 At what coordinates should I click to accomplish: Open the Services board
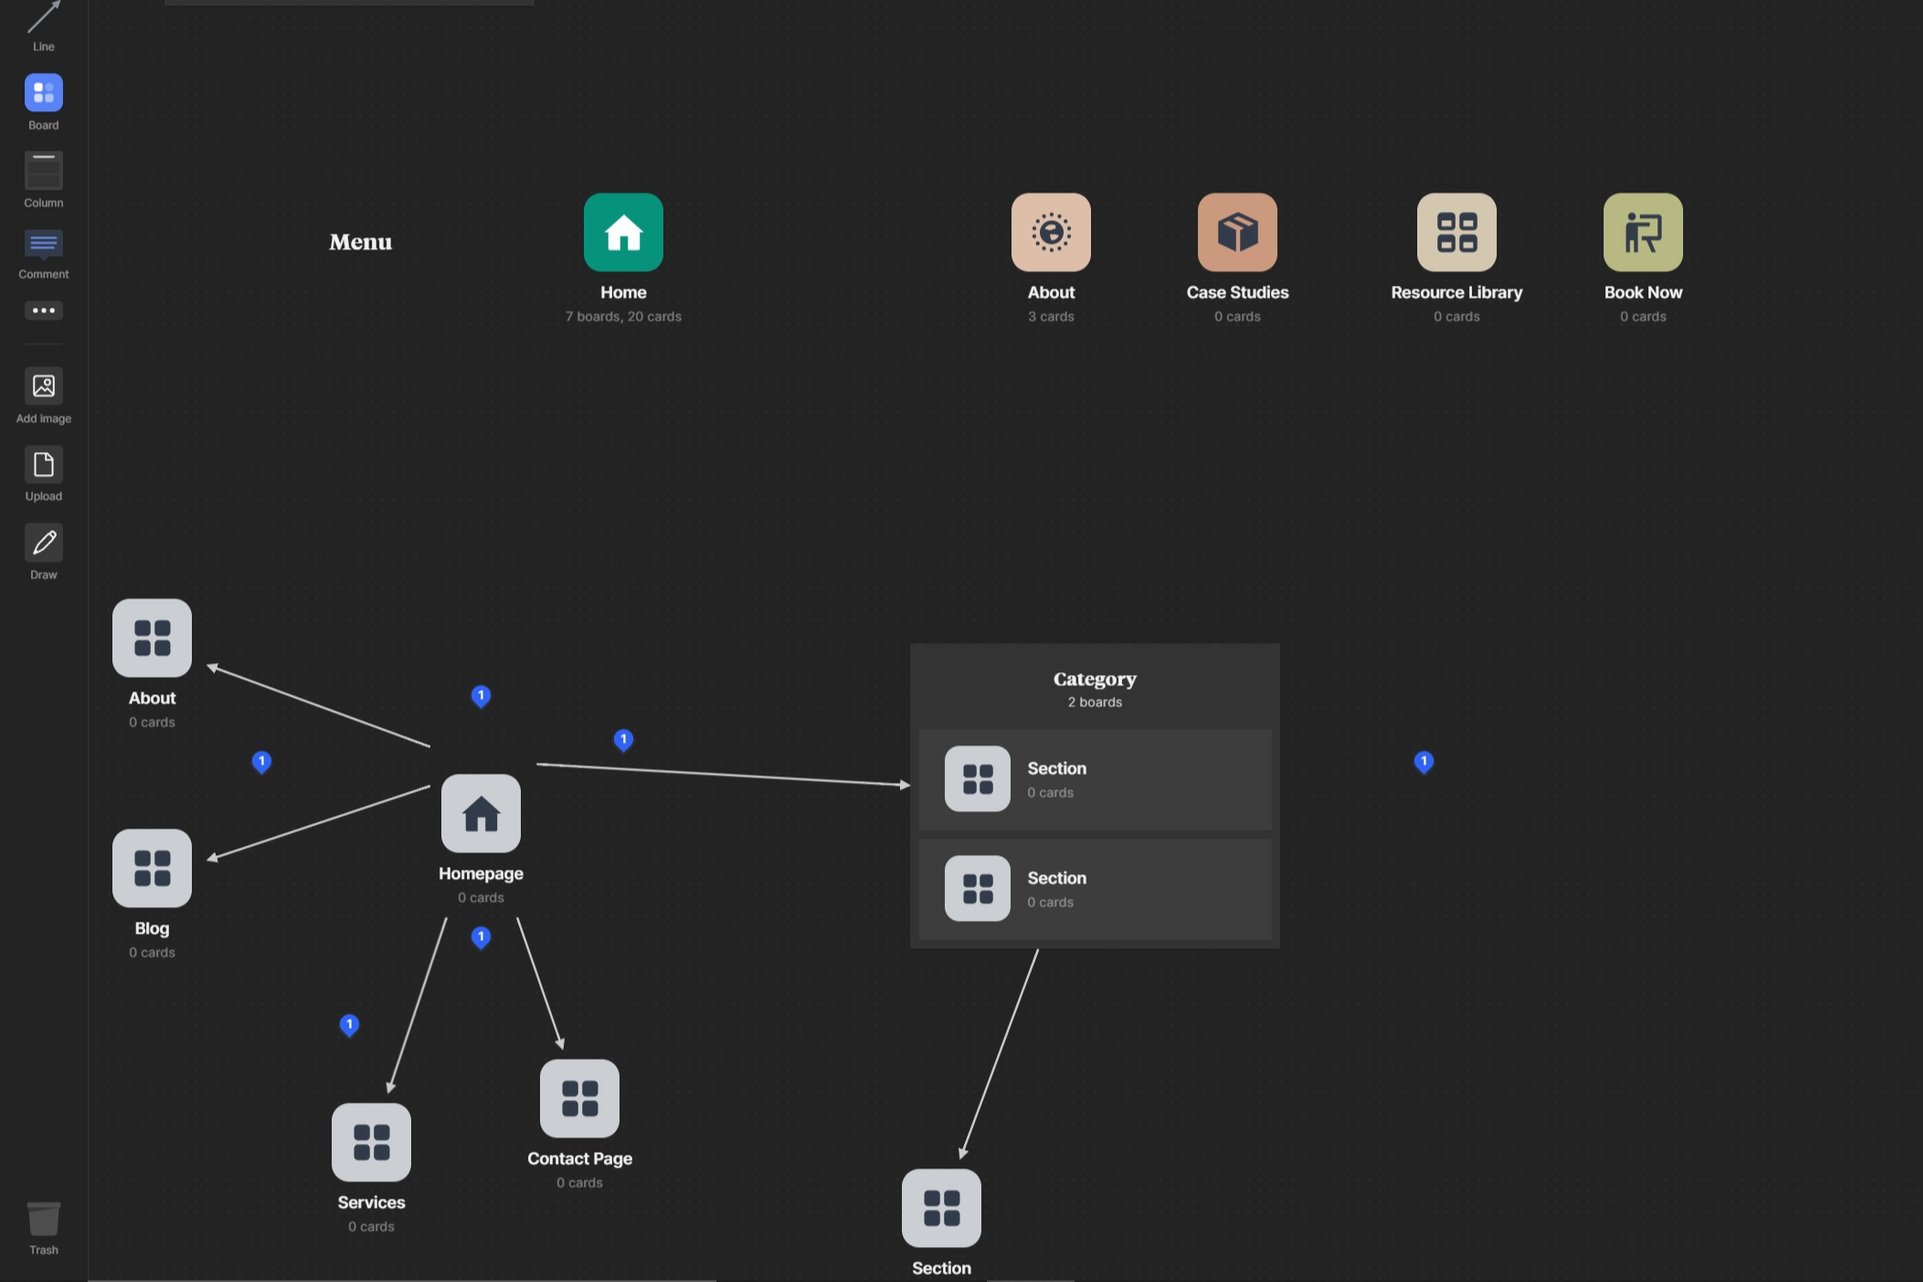click(371, 1142)
